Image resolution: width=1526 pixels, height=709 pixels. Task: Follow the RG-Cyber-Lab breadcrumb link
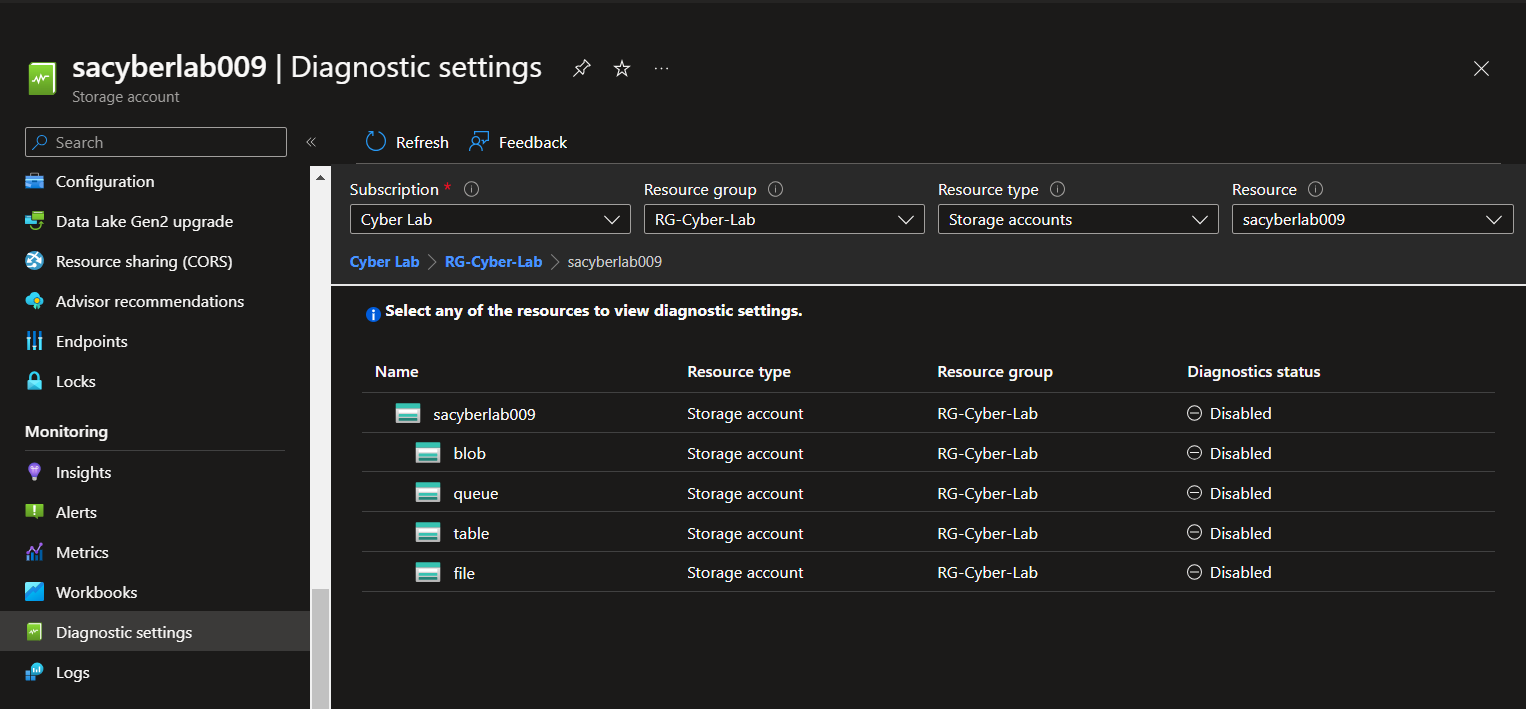pyautogui.click(x=493, y=262)
